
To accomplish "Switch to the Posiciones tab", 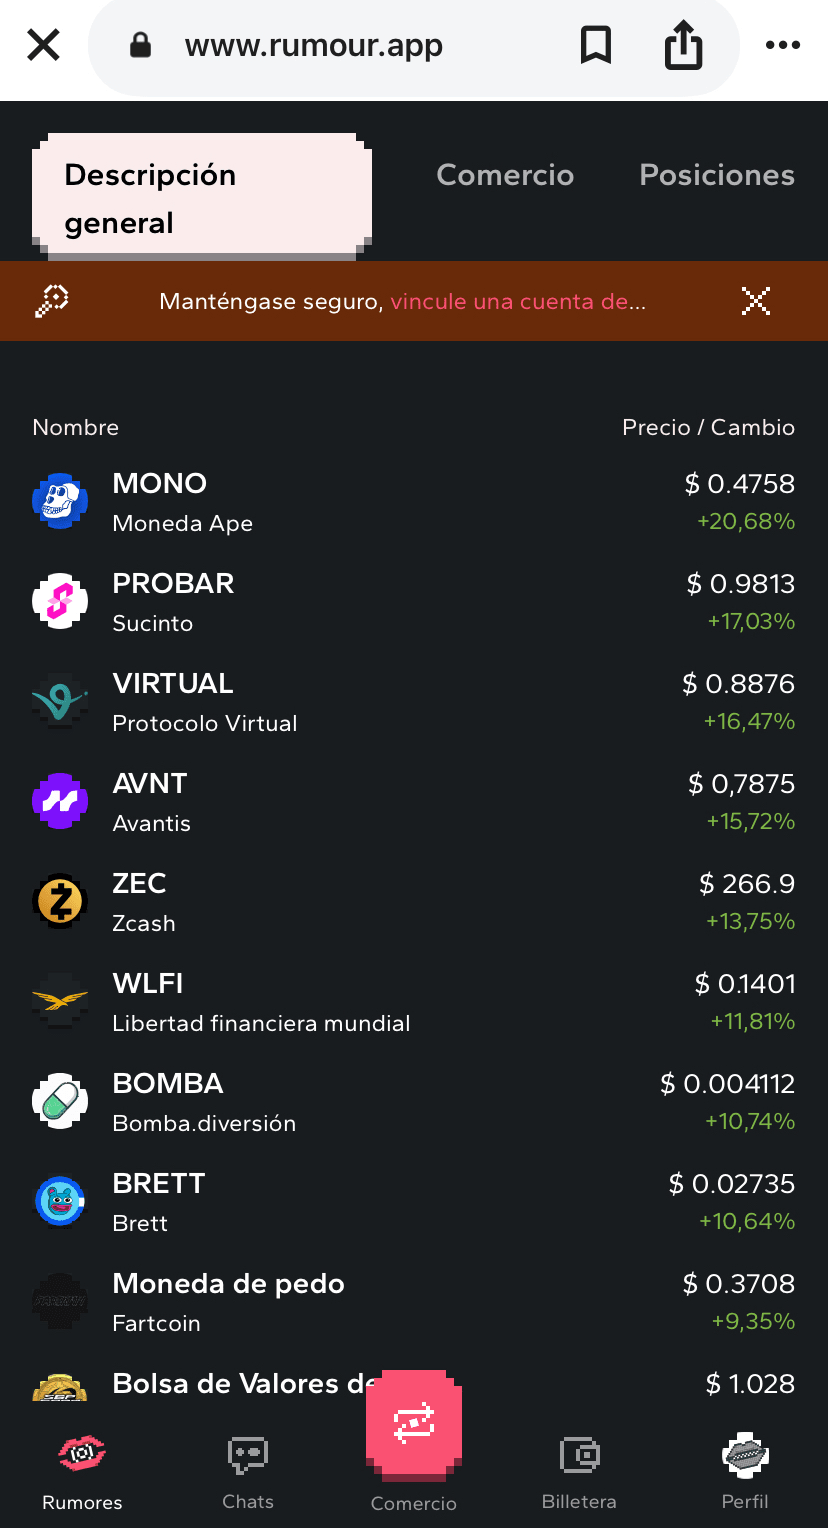I will pos(717,175).
